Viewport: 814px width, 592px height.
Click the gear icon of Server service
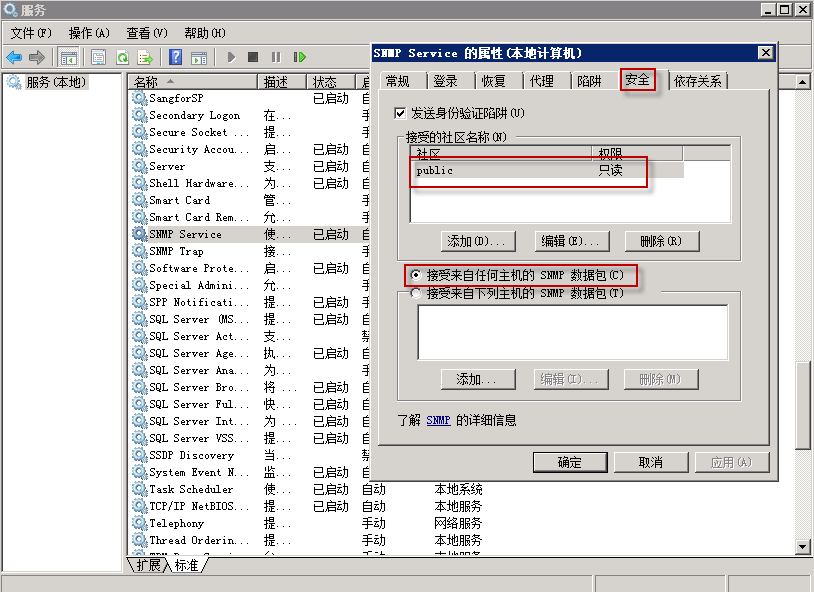pos(139,166)
